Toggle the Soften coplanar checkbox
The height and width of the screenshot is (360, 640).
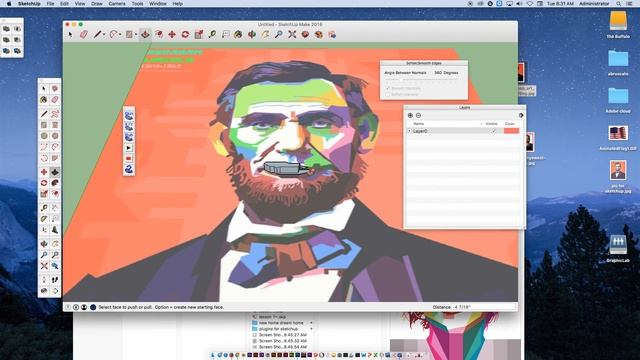pos(388,94)
